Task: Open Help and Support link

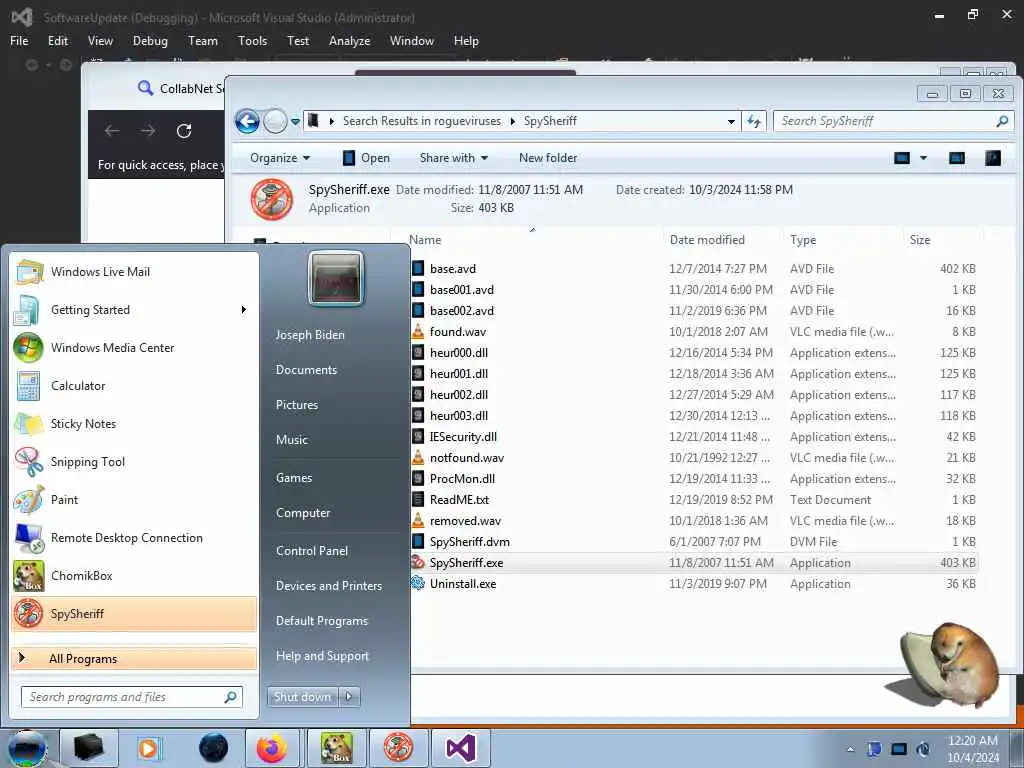Action: pyautogui.click(x=322, y=656)
